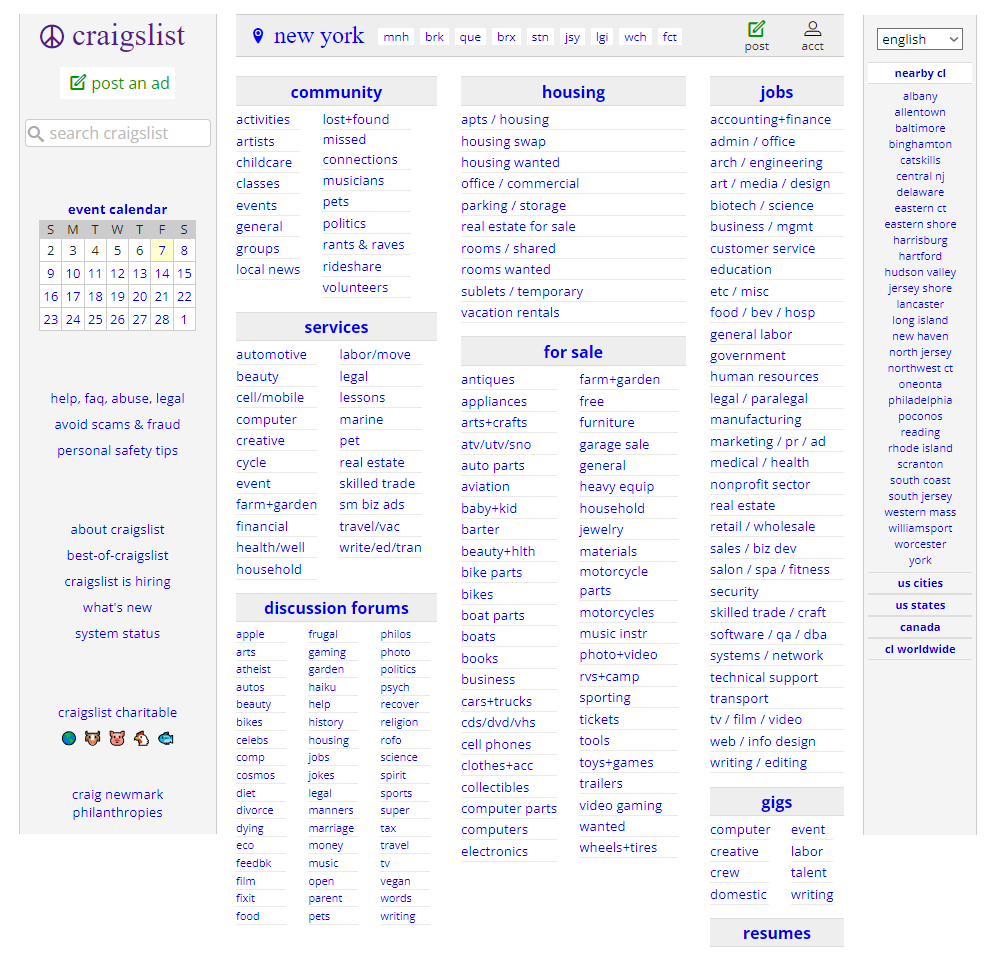
Task: Go to long island nearby site
Action: [x=920, y=320]
